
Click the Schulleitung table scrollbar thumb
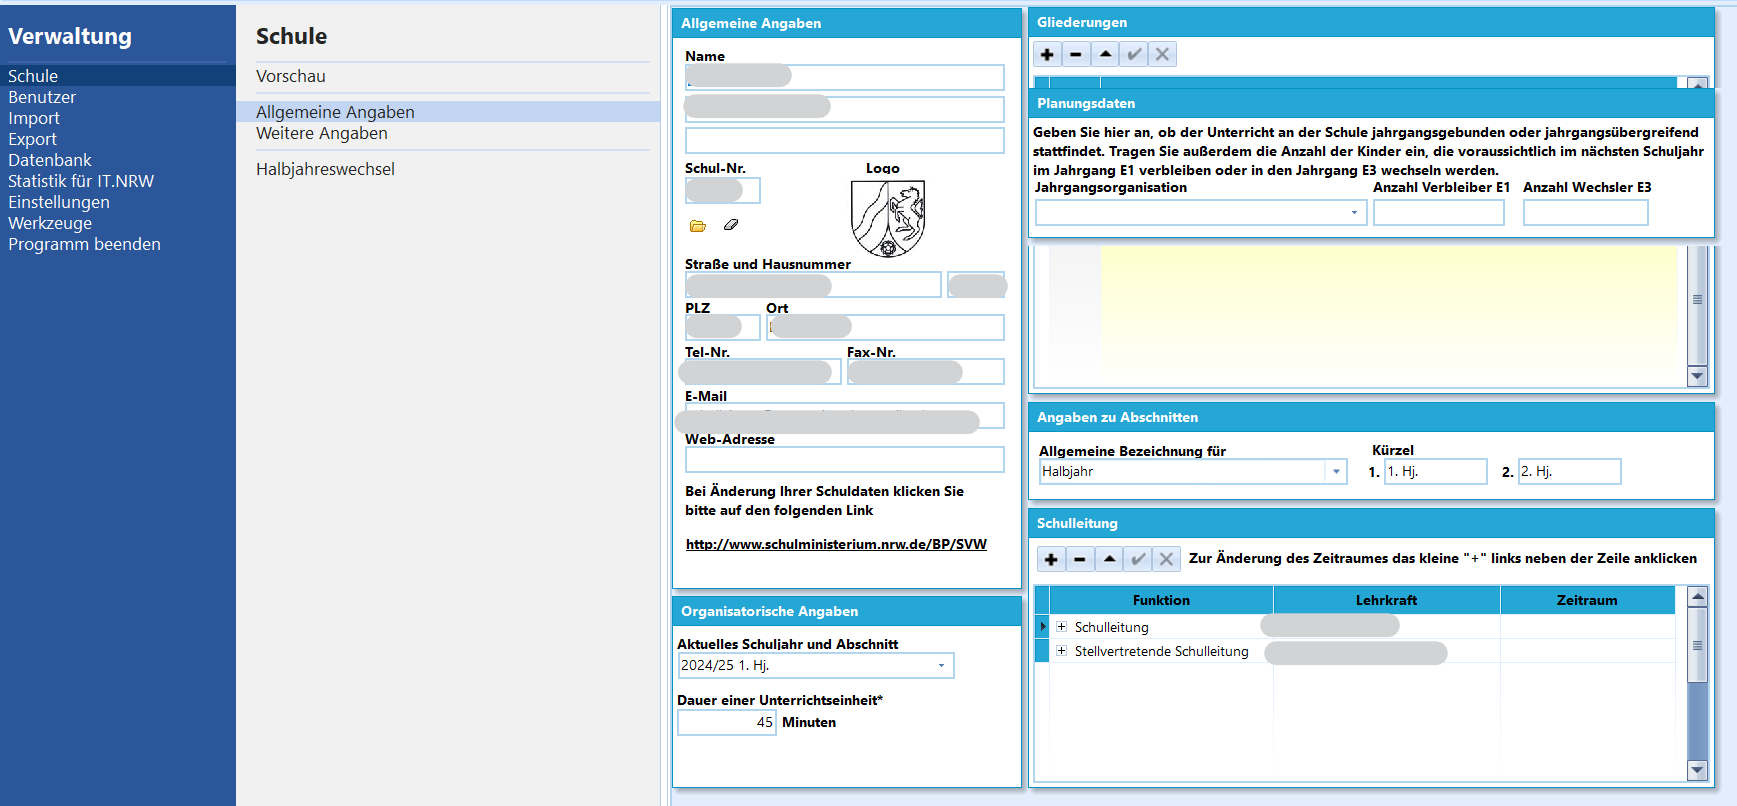pos(1697,645)
